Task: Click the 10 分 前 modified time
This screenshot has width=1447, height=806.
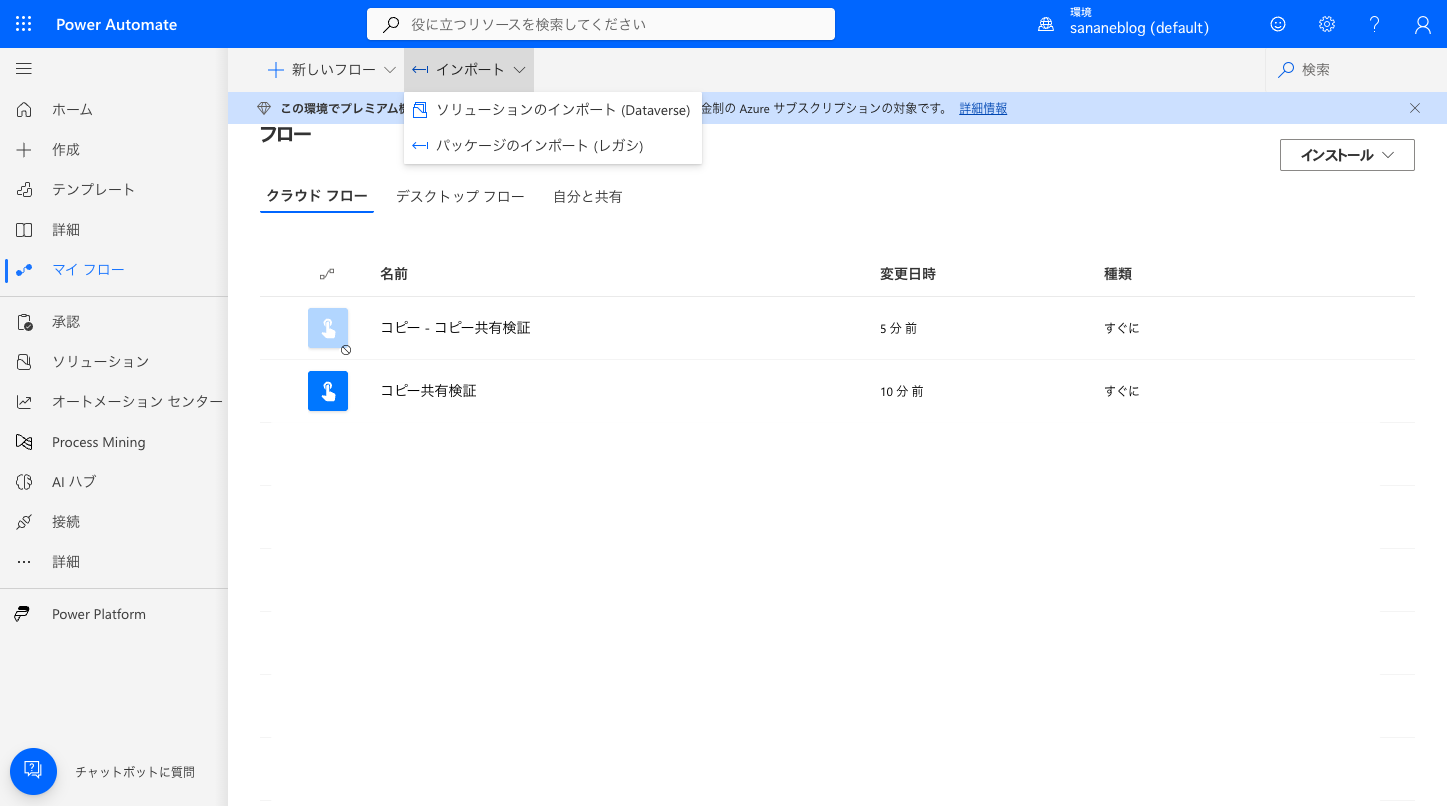Action: click(x=902, y=391)
